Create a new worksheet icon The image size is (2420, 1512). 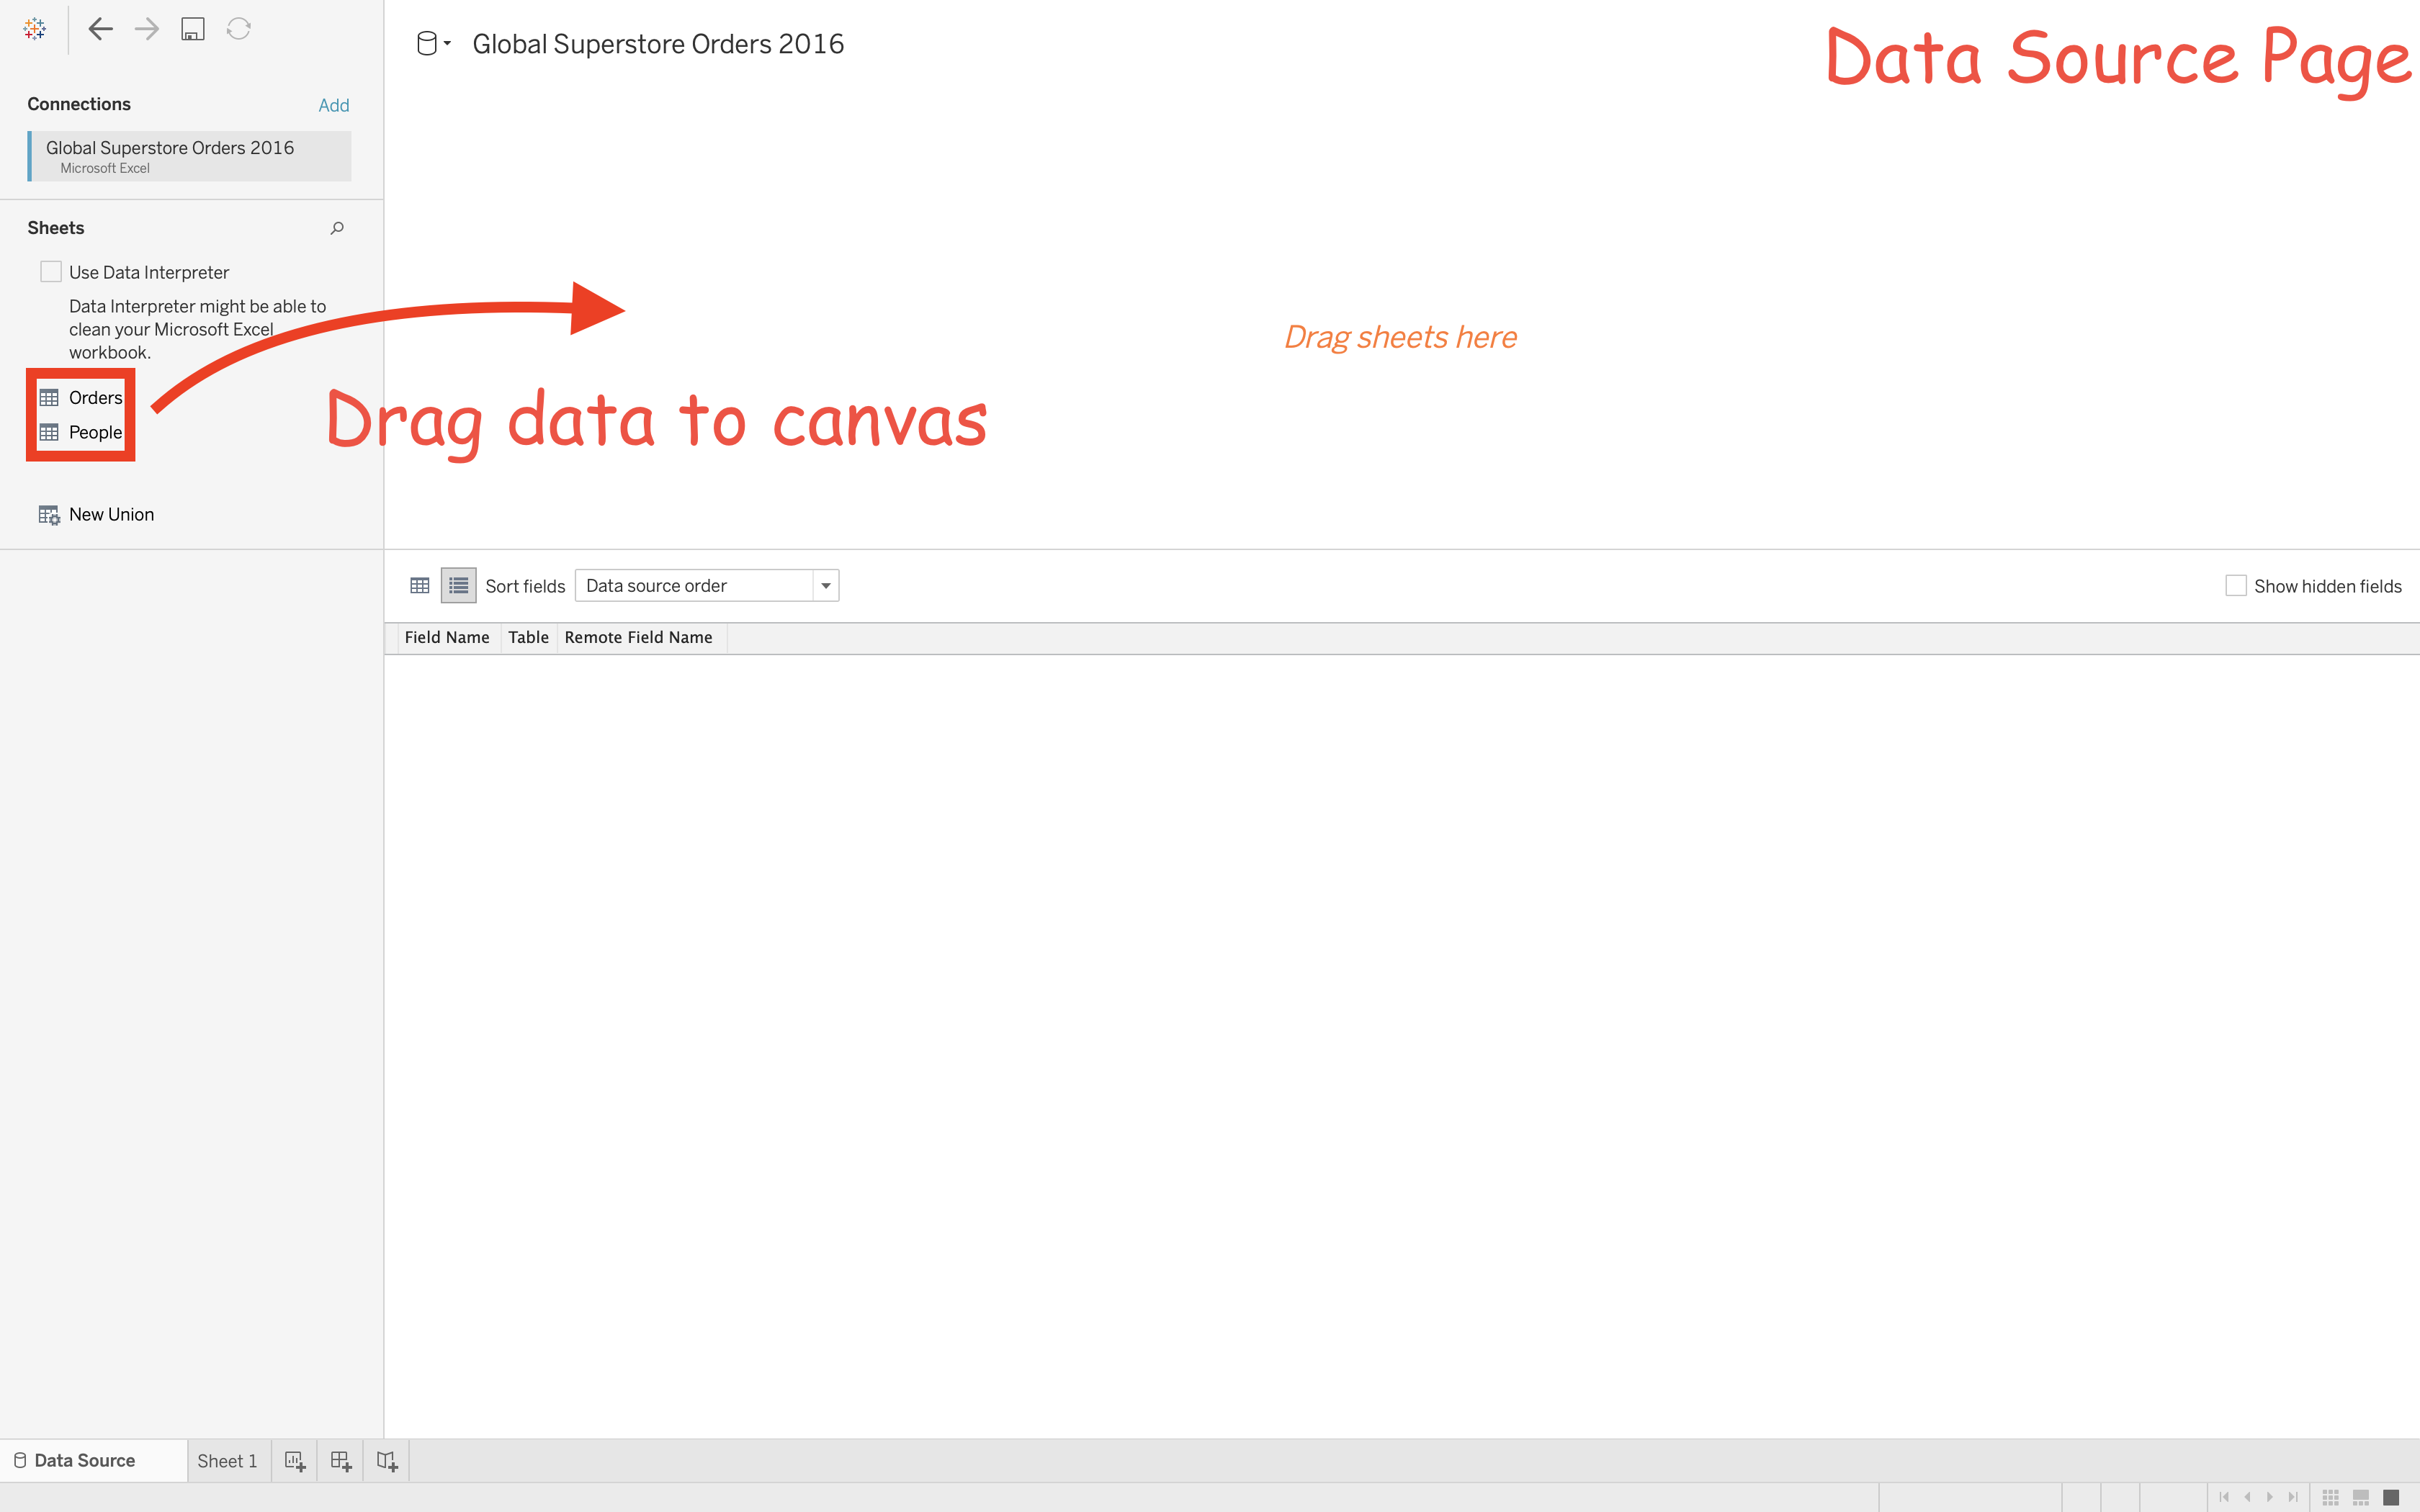coord(294,1461)
